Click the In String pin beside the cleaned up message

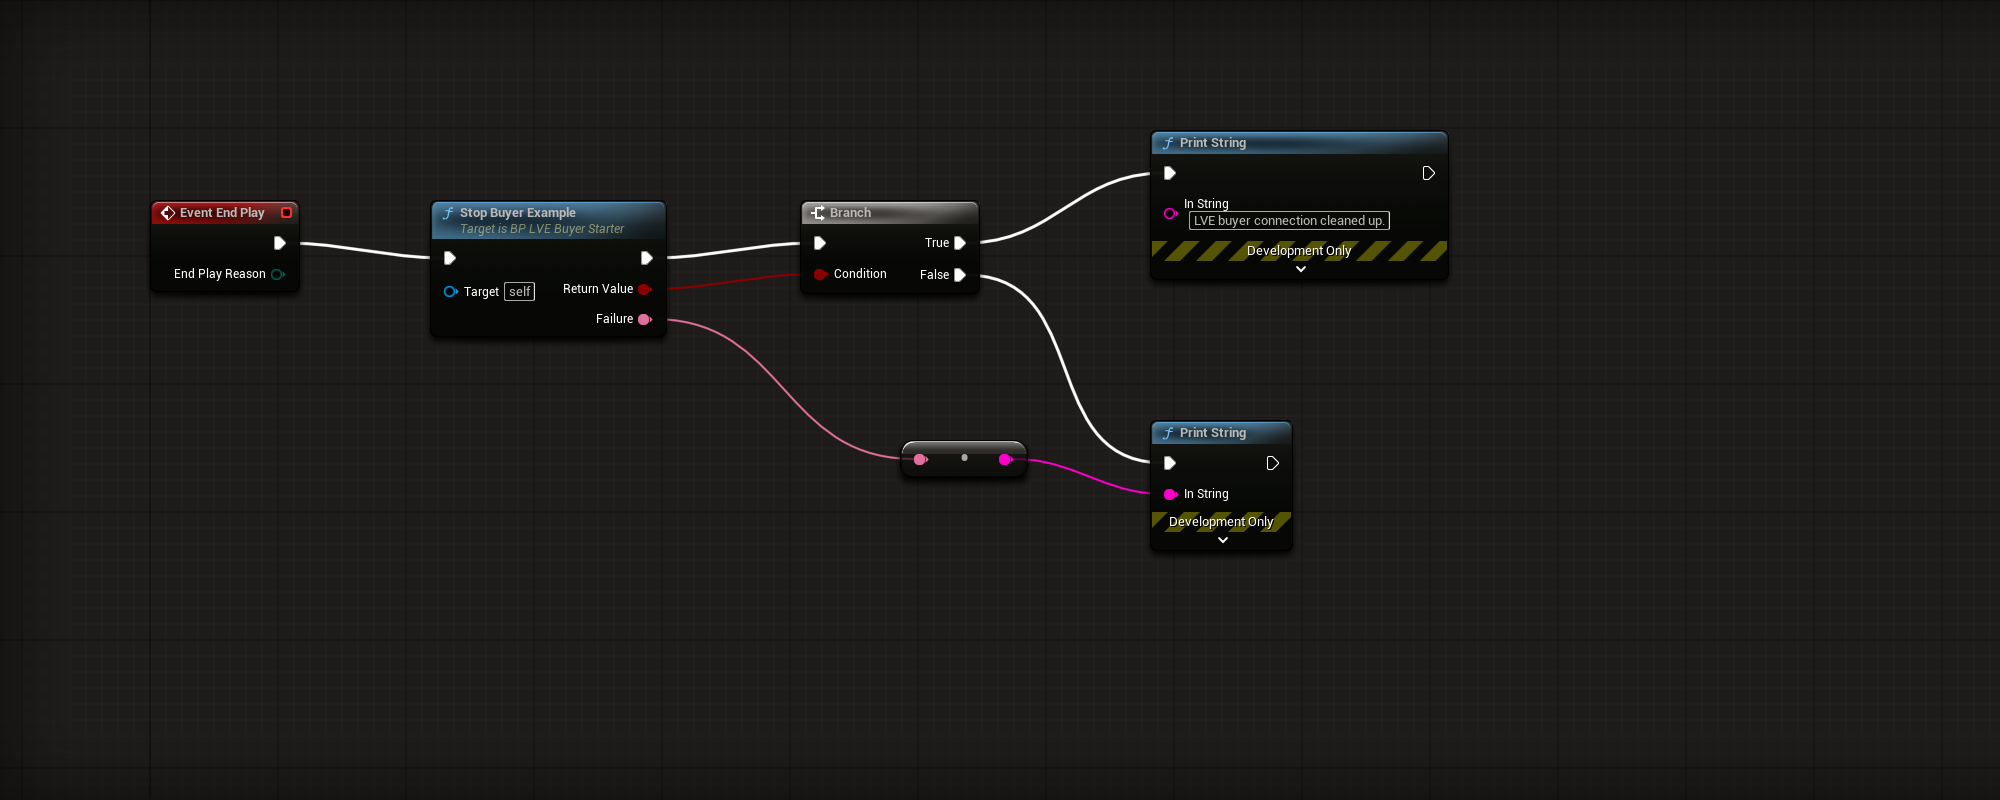pos(1170,213)
